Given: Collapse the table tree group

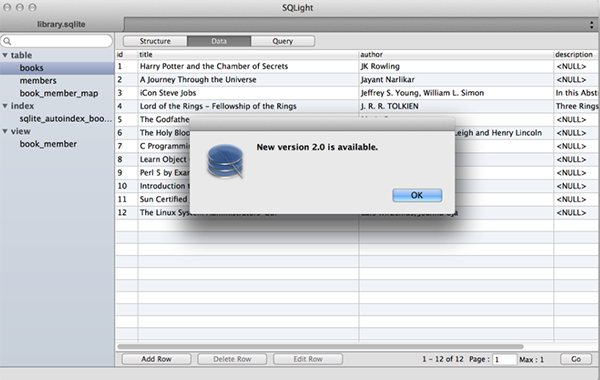Looking at the screenshot, I should click(5, 55).
